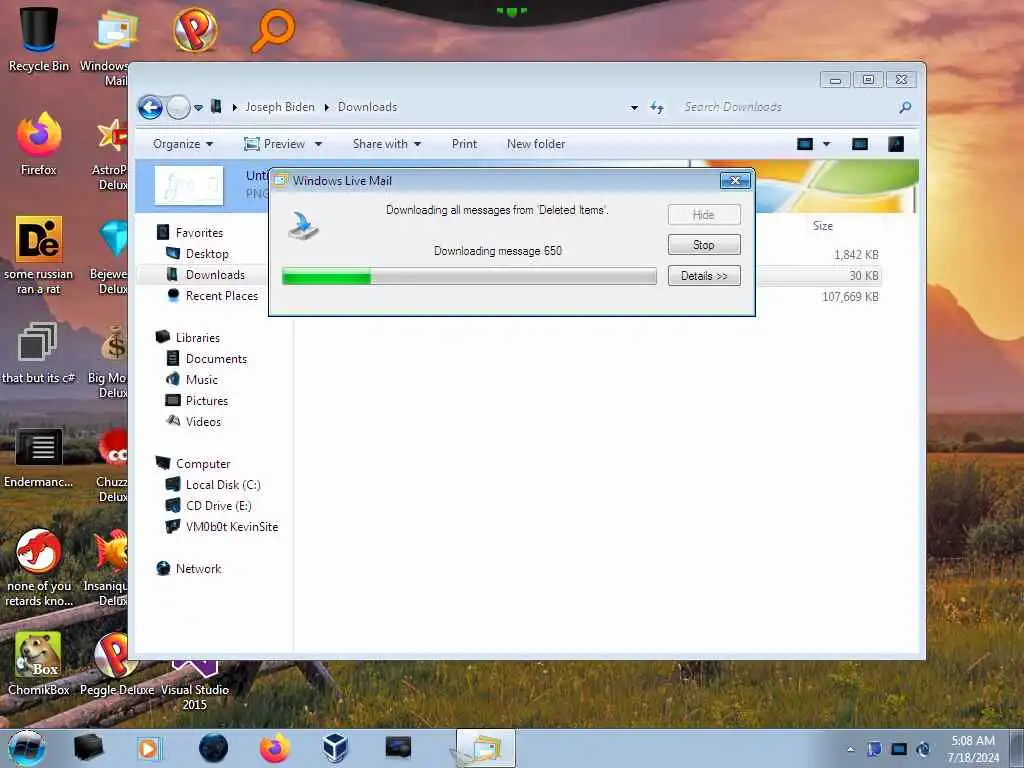Open the Explorer help icon
Image resolution: width=1024 pixels, height=768 pixels.
click(895, 144)
